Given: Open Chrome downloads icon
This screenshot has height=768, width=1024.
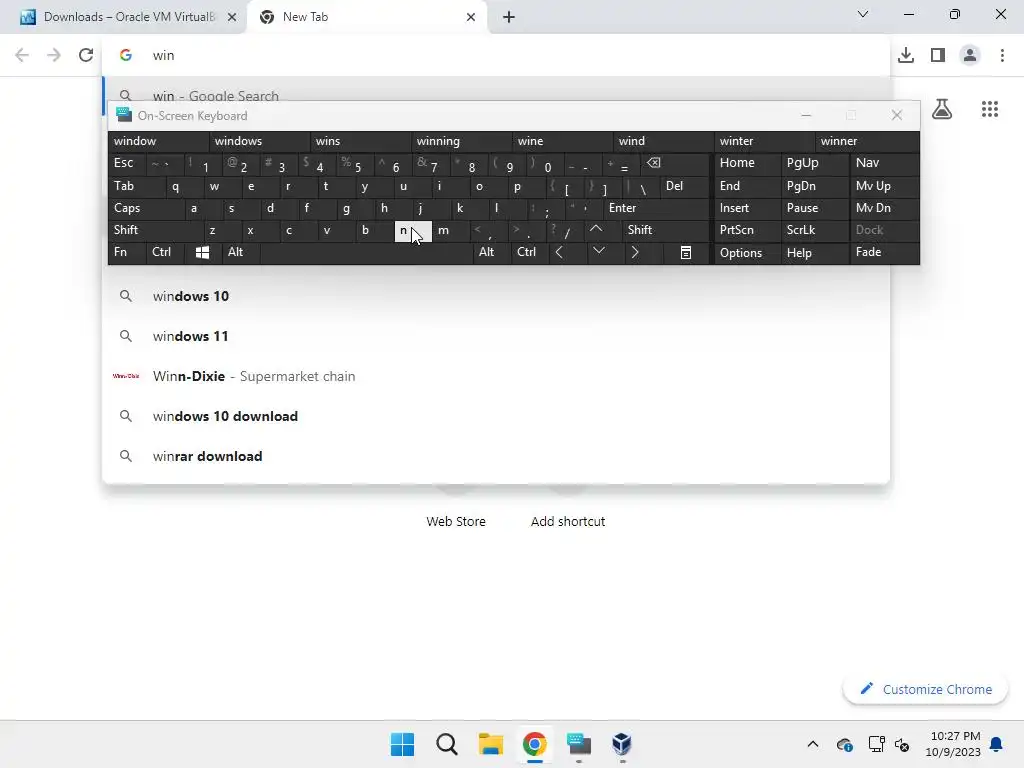Looking at the screenshot, I should tap(906, 56).
